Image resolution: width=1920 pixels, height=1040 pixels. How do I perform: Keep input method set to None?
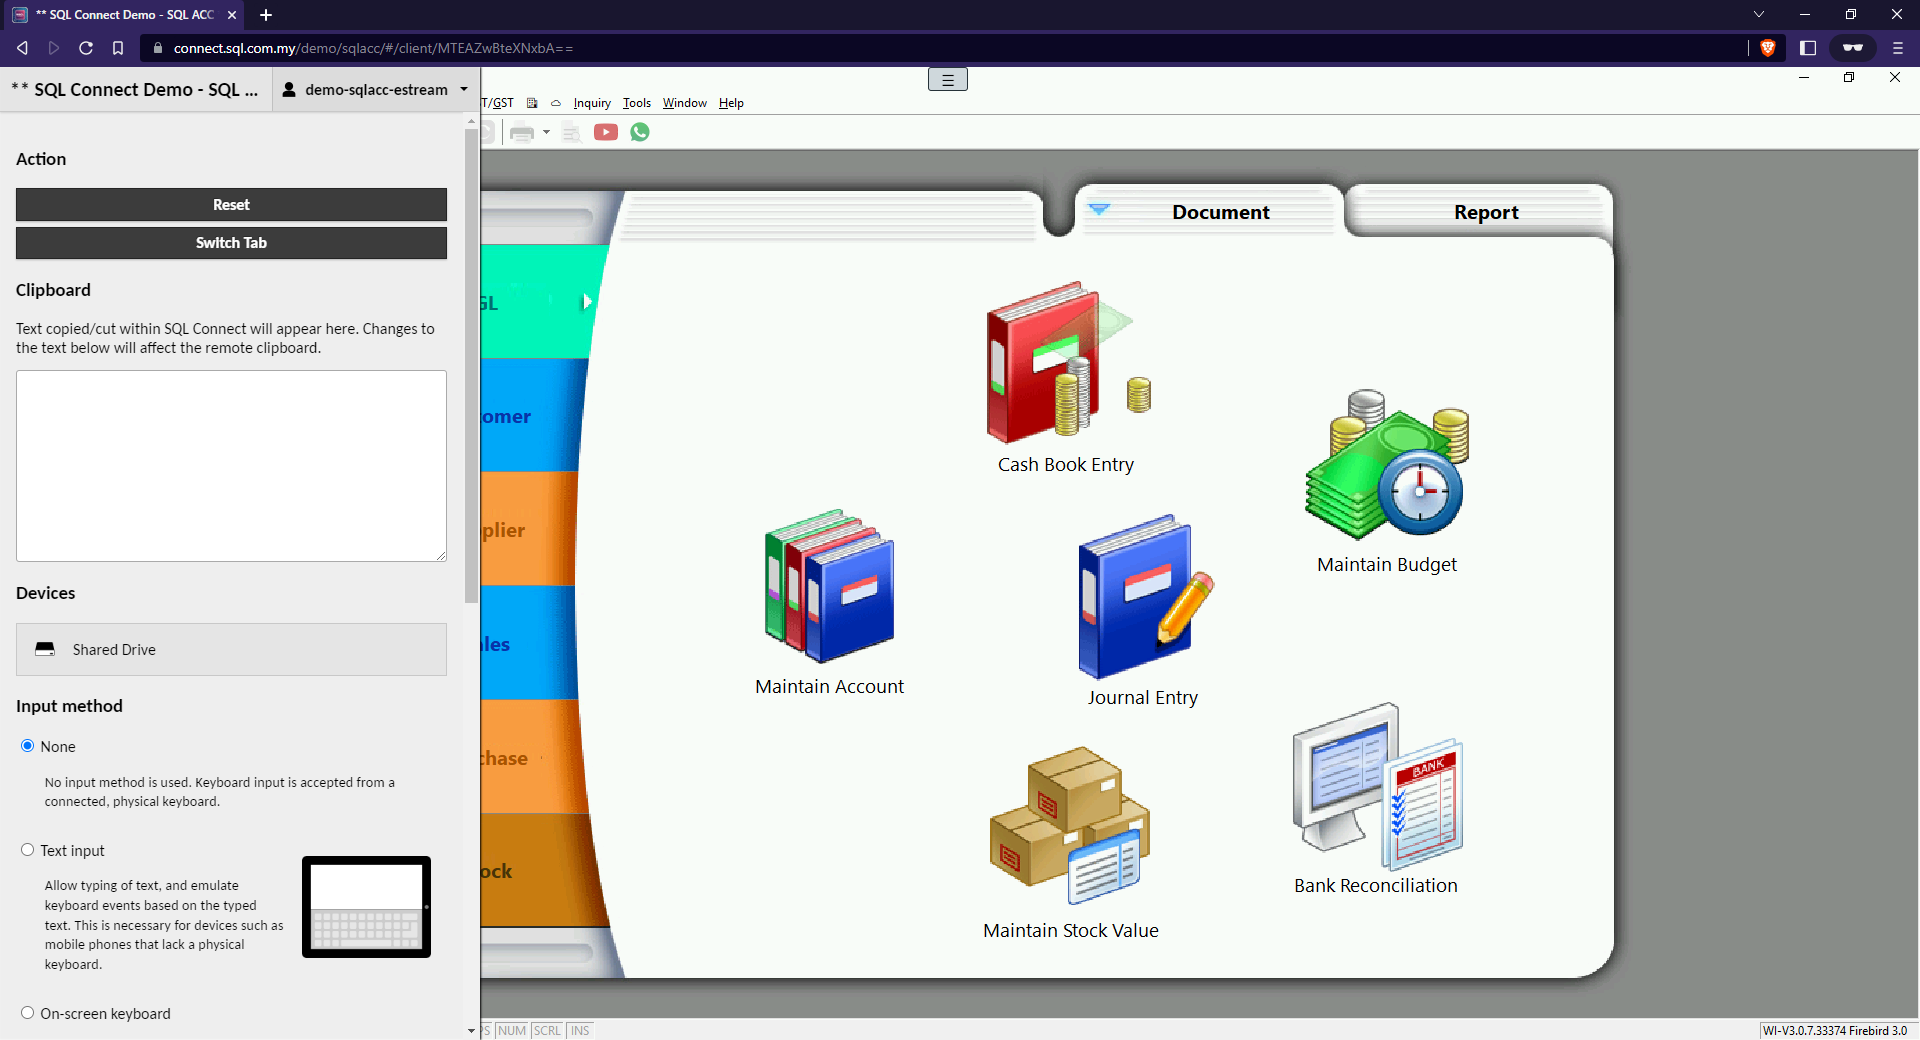(27, 746)
